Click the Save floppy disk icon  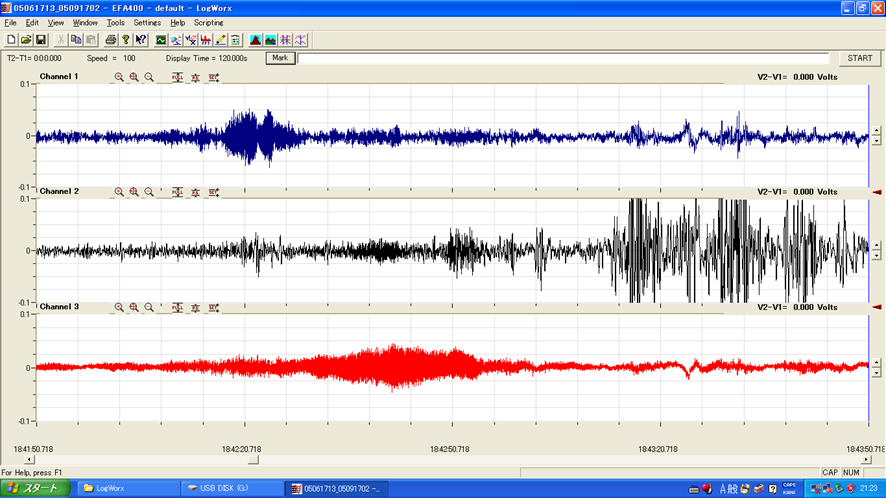point(41,40)
